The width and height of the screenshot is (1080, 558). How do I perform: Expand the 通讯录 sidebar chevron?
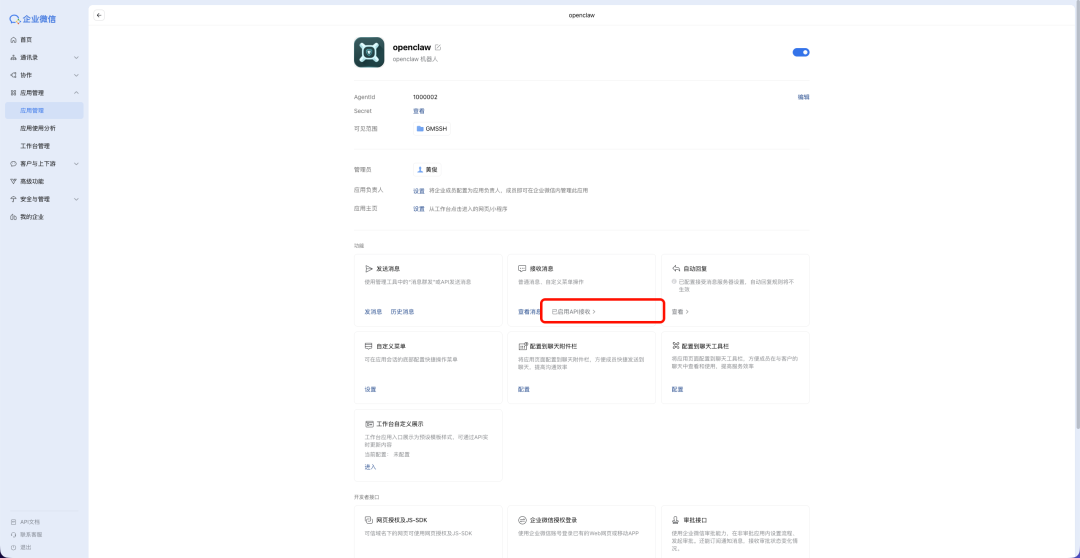76,57
